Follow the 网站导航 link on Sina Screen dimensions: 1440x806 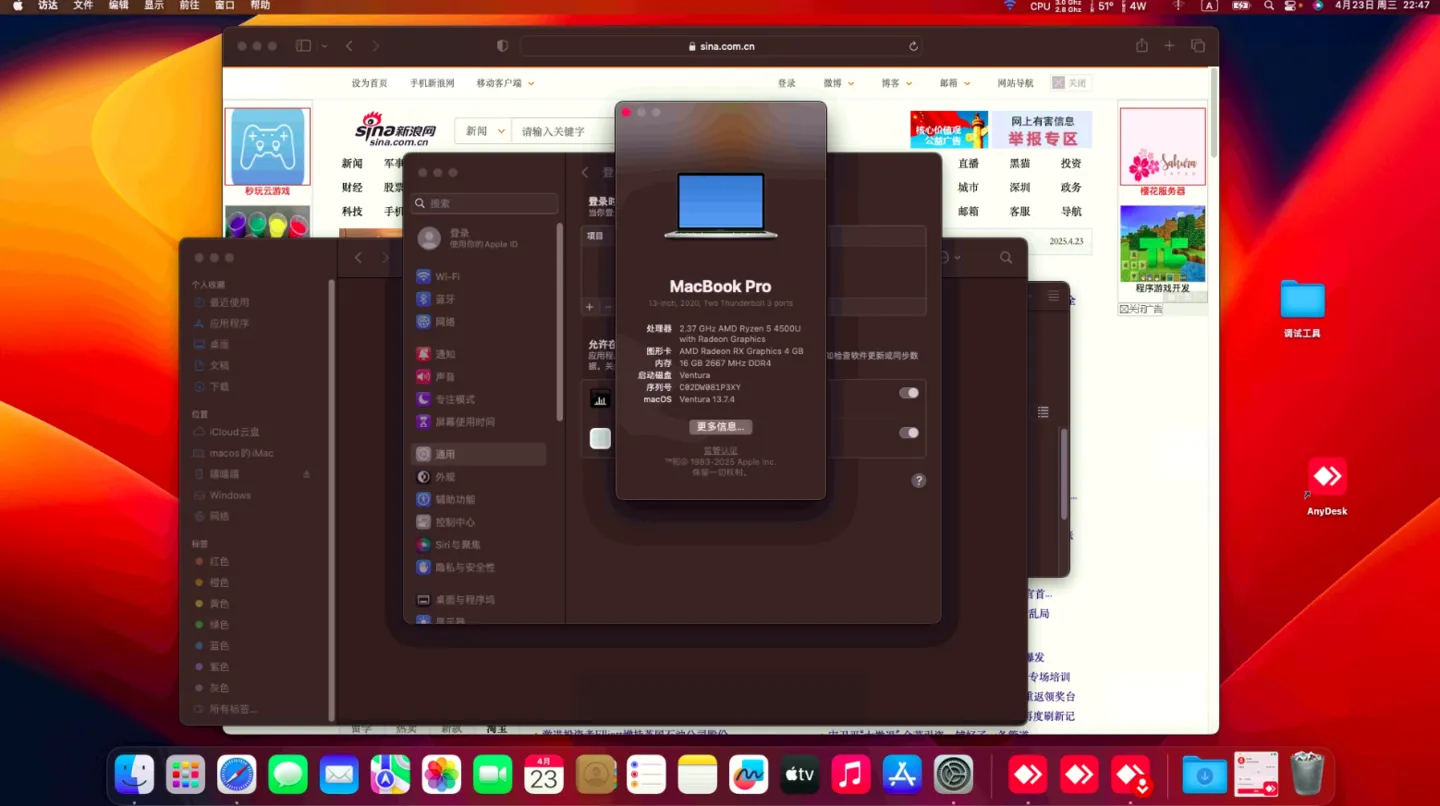(x=1016, y=83)
